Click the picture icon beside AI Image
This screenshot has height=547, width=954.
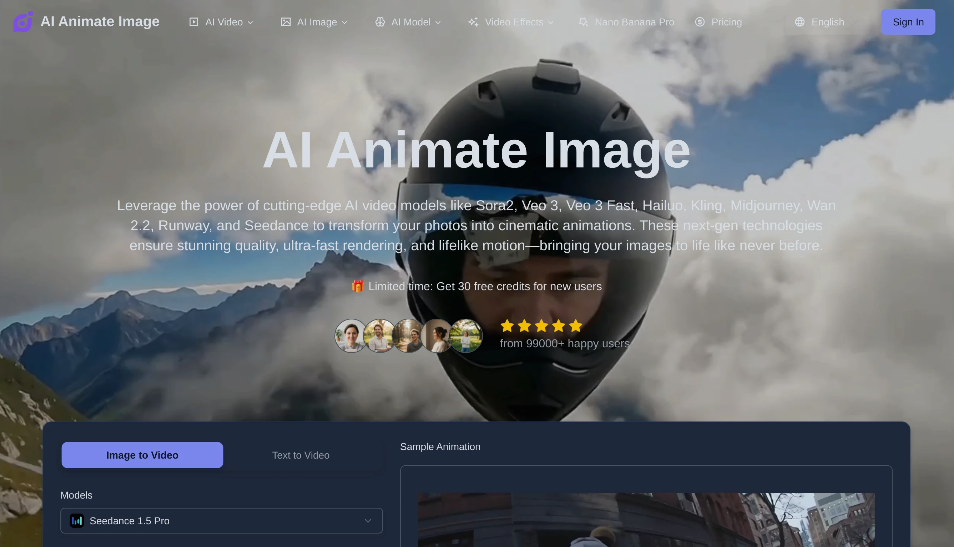point(286,22)
